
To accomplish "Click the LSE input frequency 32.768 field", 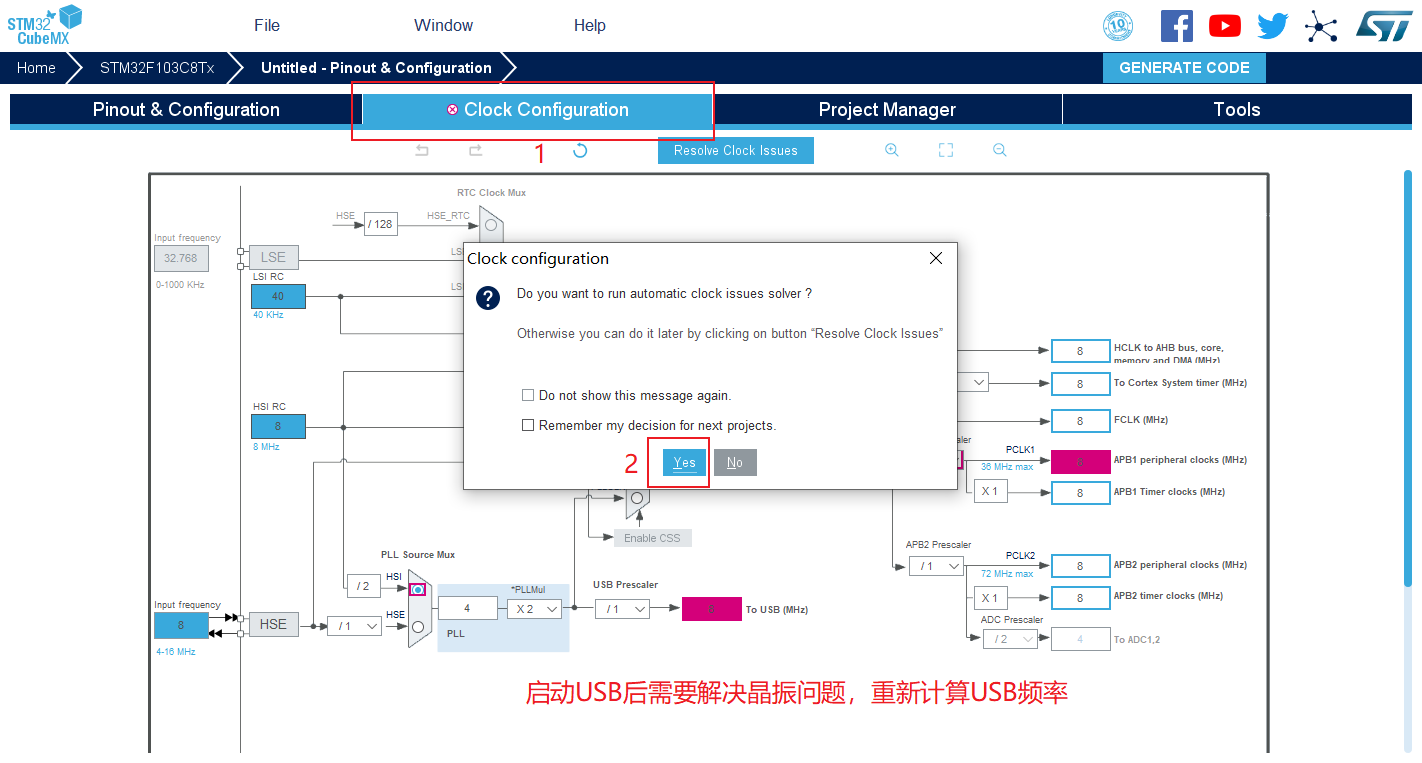I will pyautogui.click(x=181, y=258).
